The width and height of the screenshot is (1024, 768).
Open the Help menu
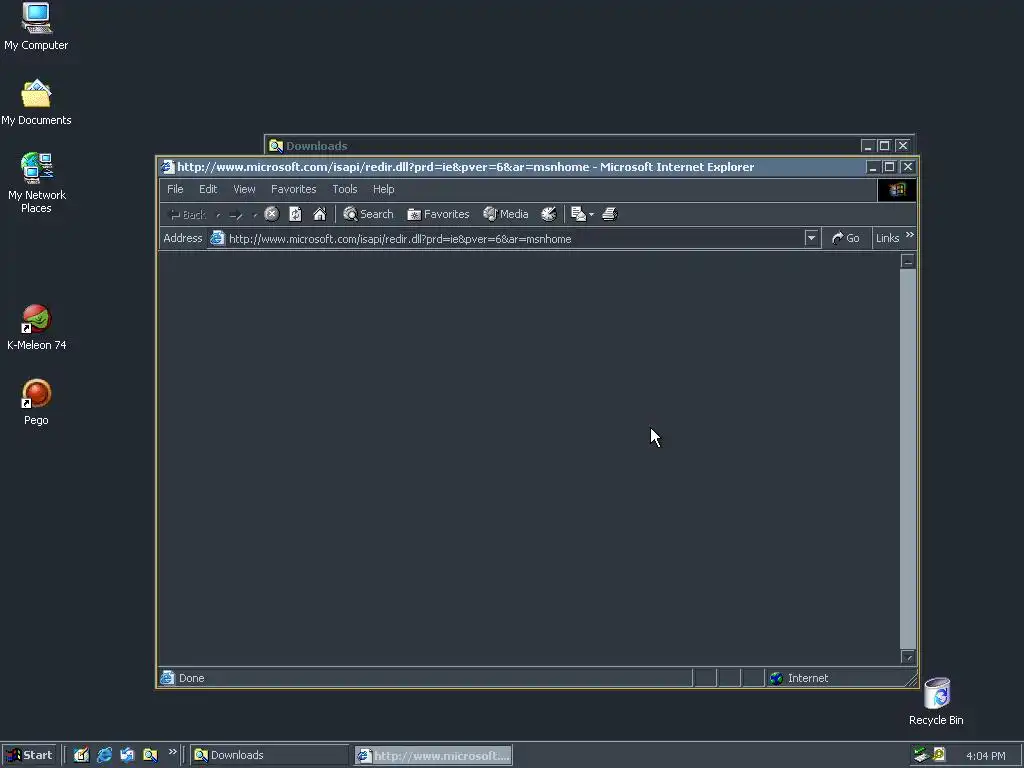383,189
